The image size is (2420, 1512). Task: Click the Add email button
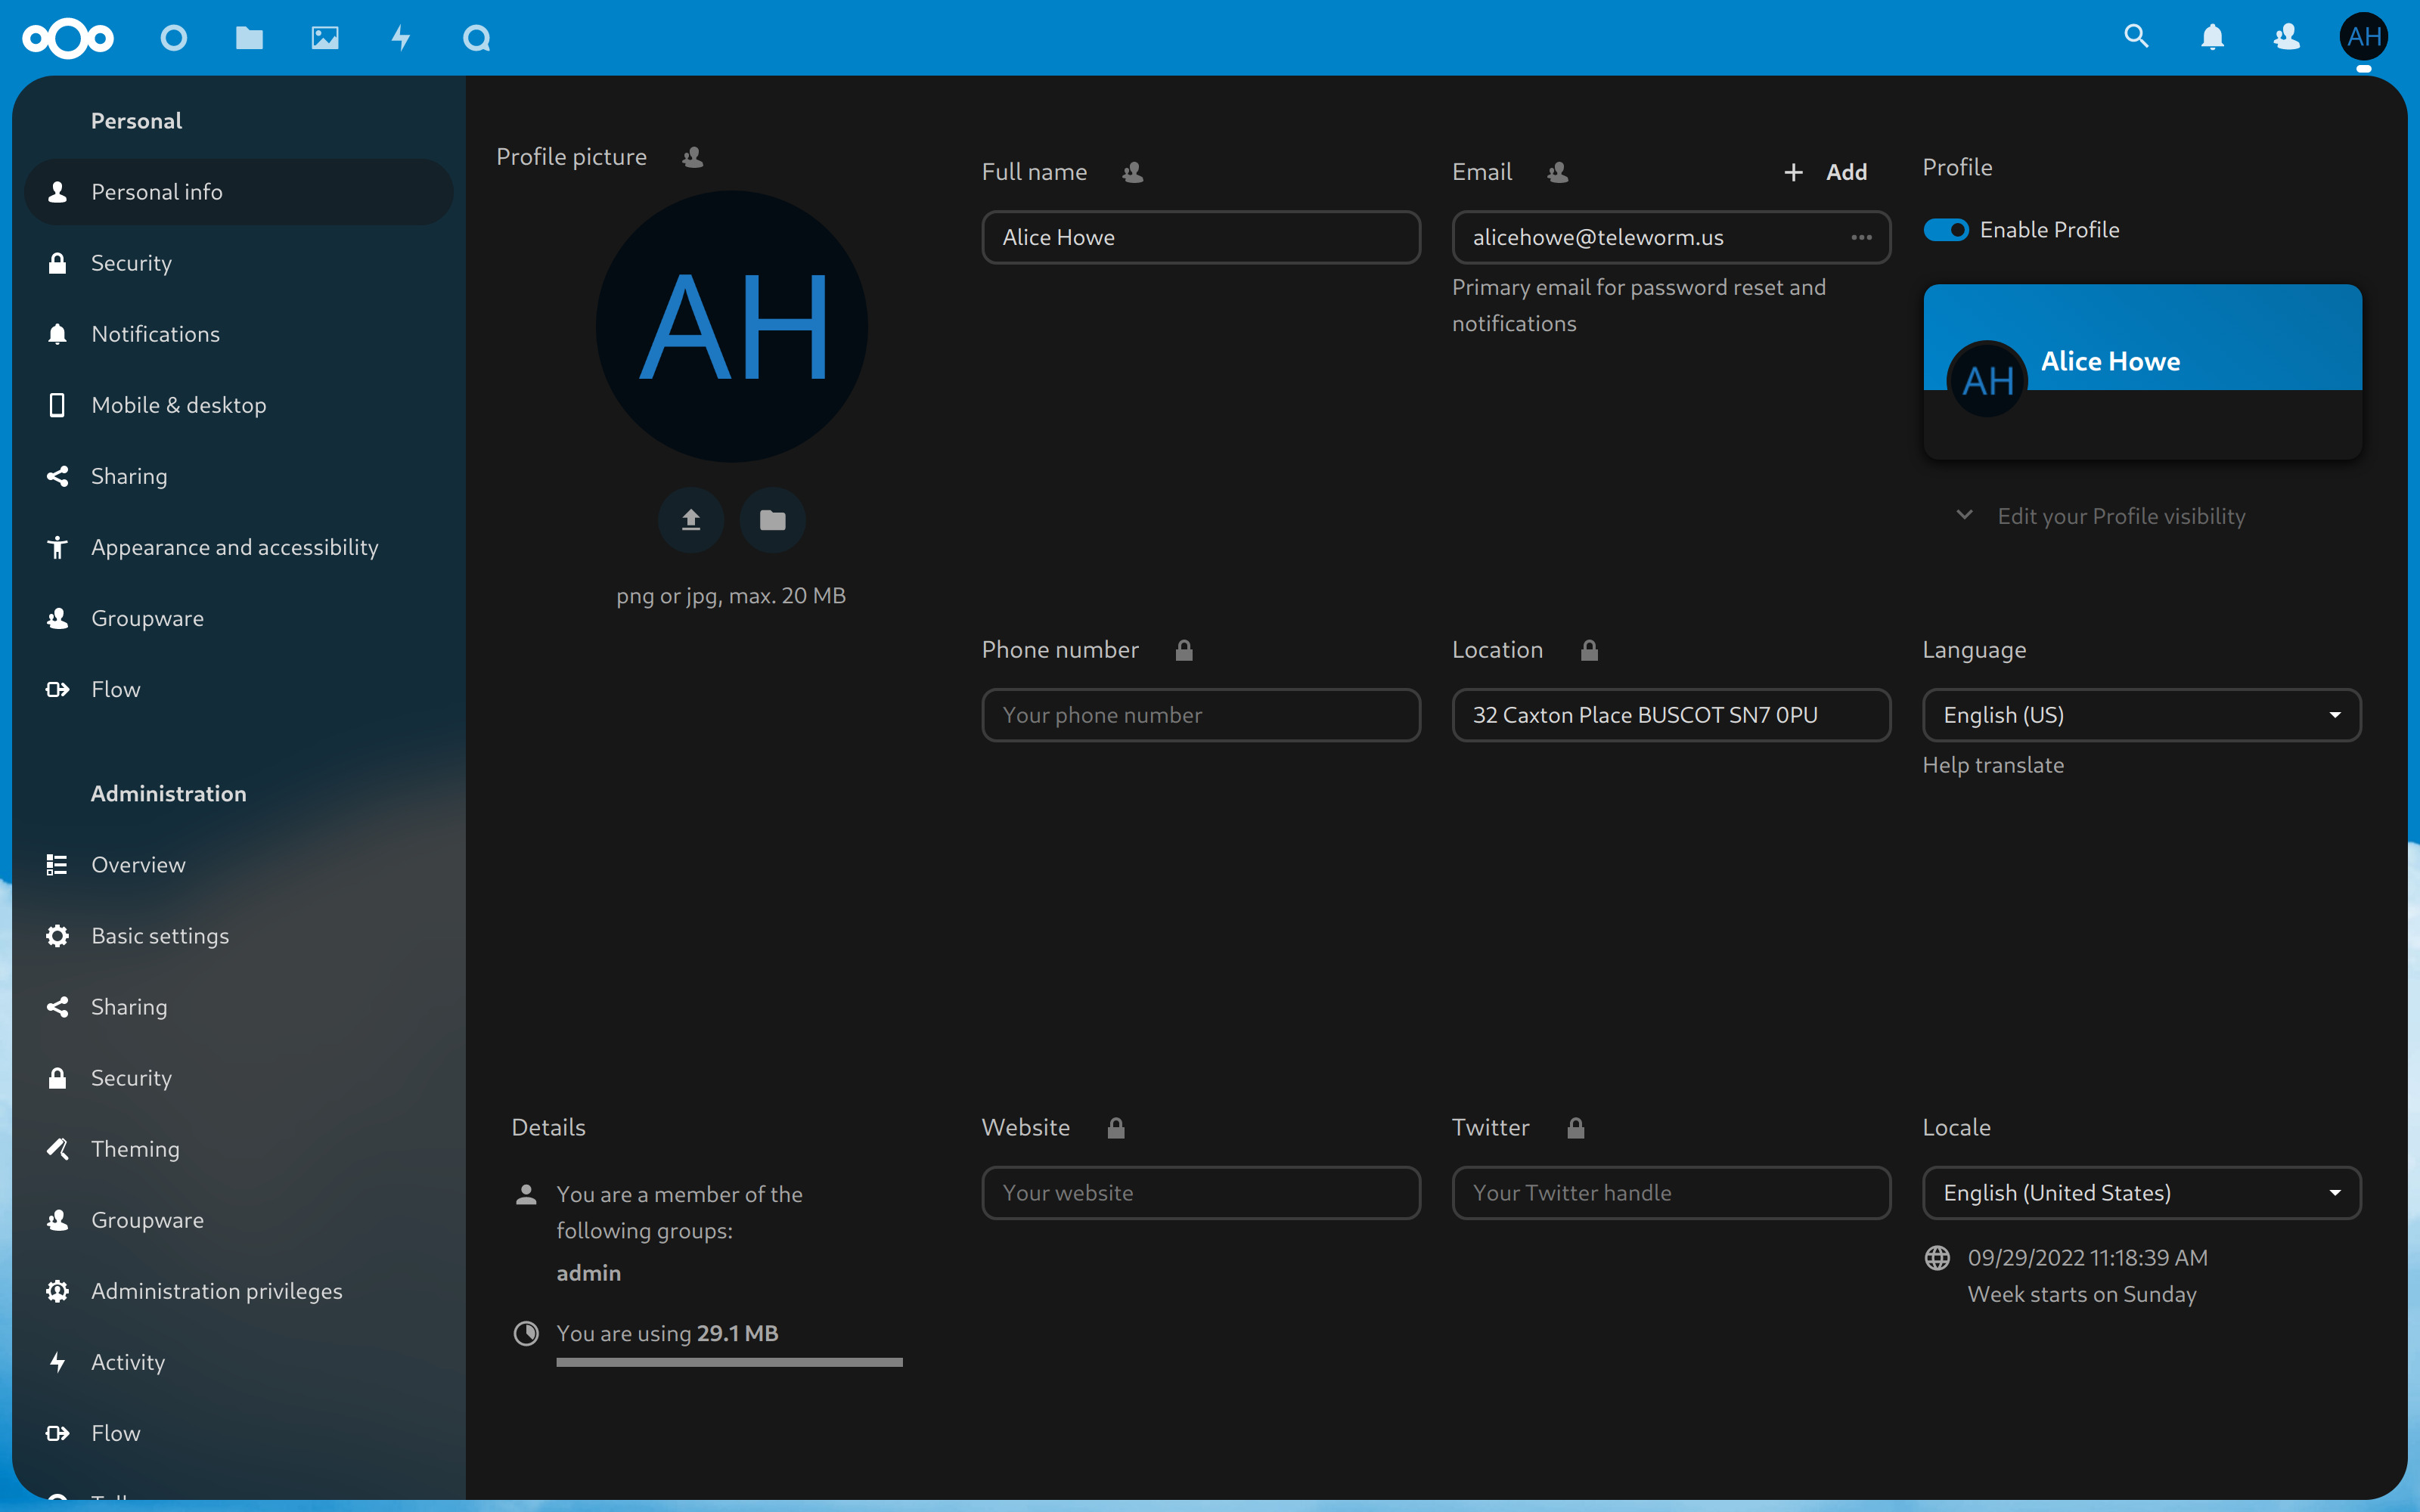(x=1826, y=172)
